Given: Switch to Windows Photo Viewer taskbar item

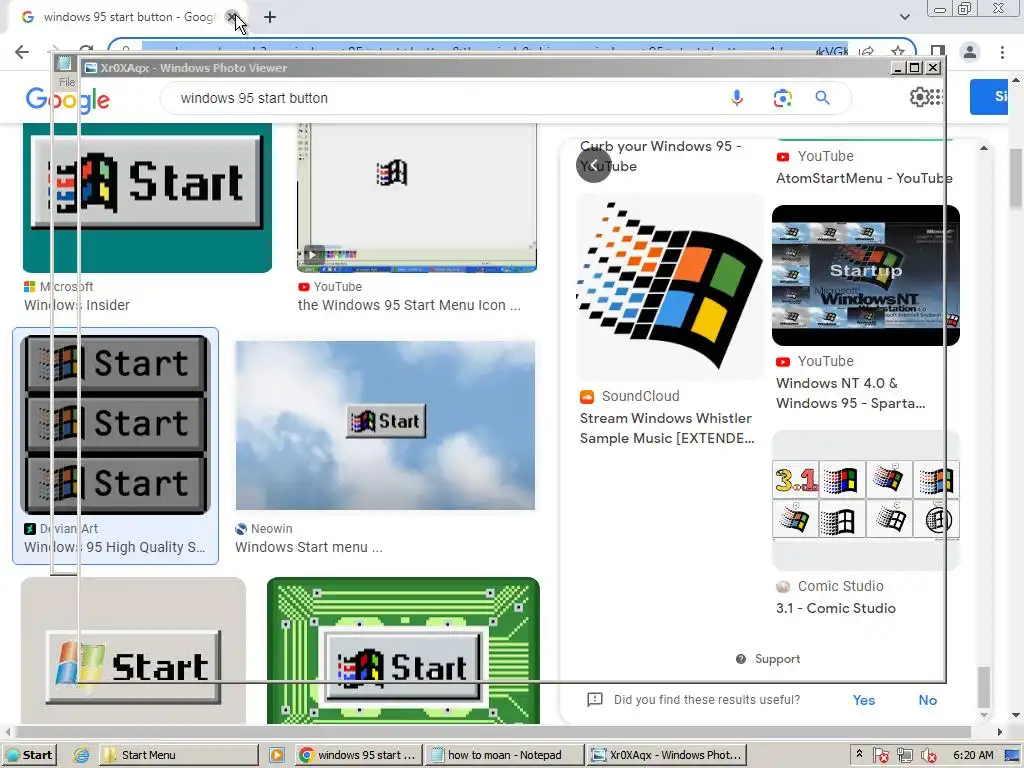Looking at the screenshot, I should 666,755.
